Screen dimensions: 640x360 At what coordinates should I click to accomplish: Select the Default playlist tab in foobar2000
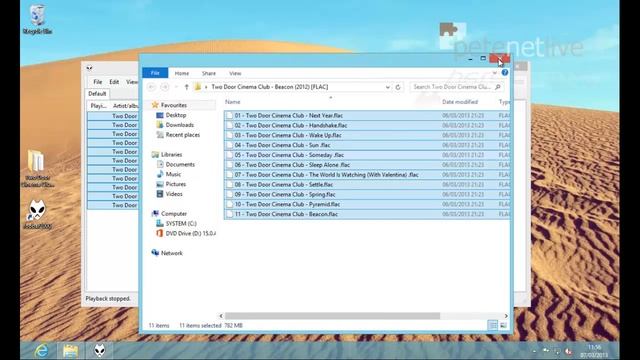(x=97, y=94)
